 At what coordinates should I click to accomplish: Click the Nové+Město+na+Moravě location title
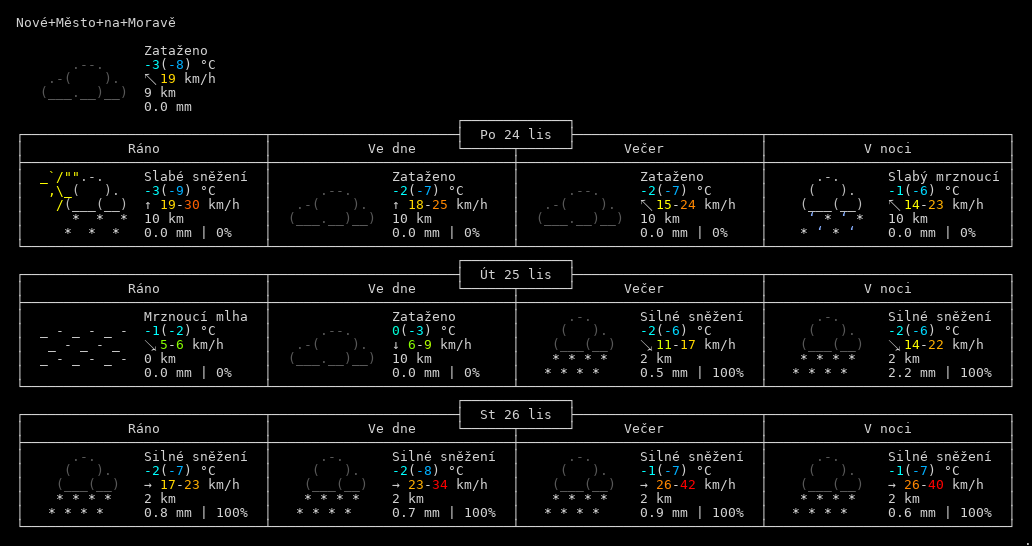point(96,22)
